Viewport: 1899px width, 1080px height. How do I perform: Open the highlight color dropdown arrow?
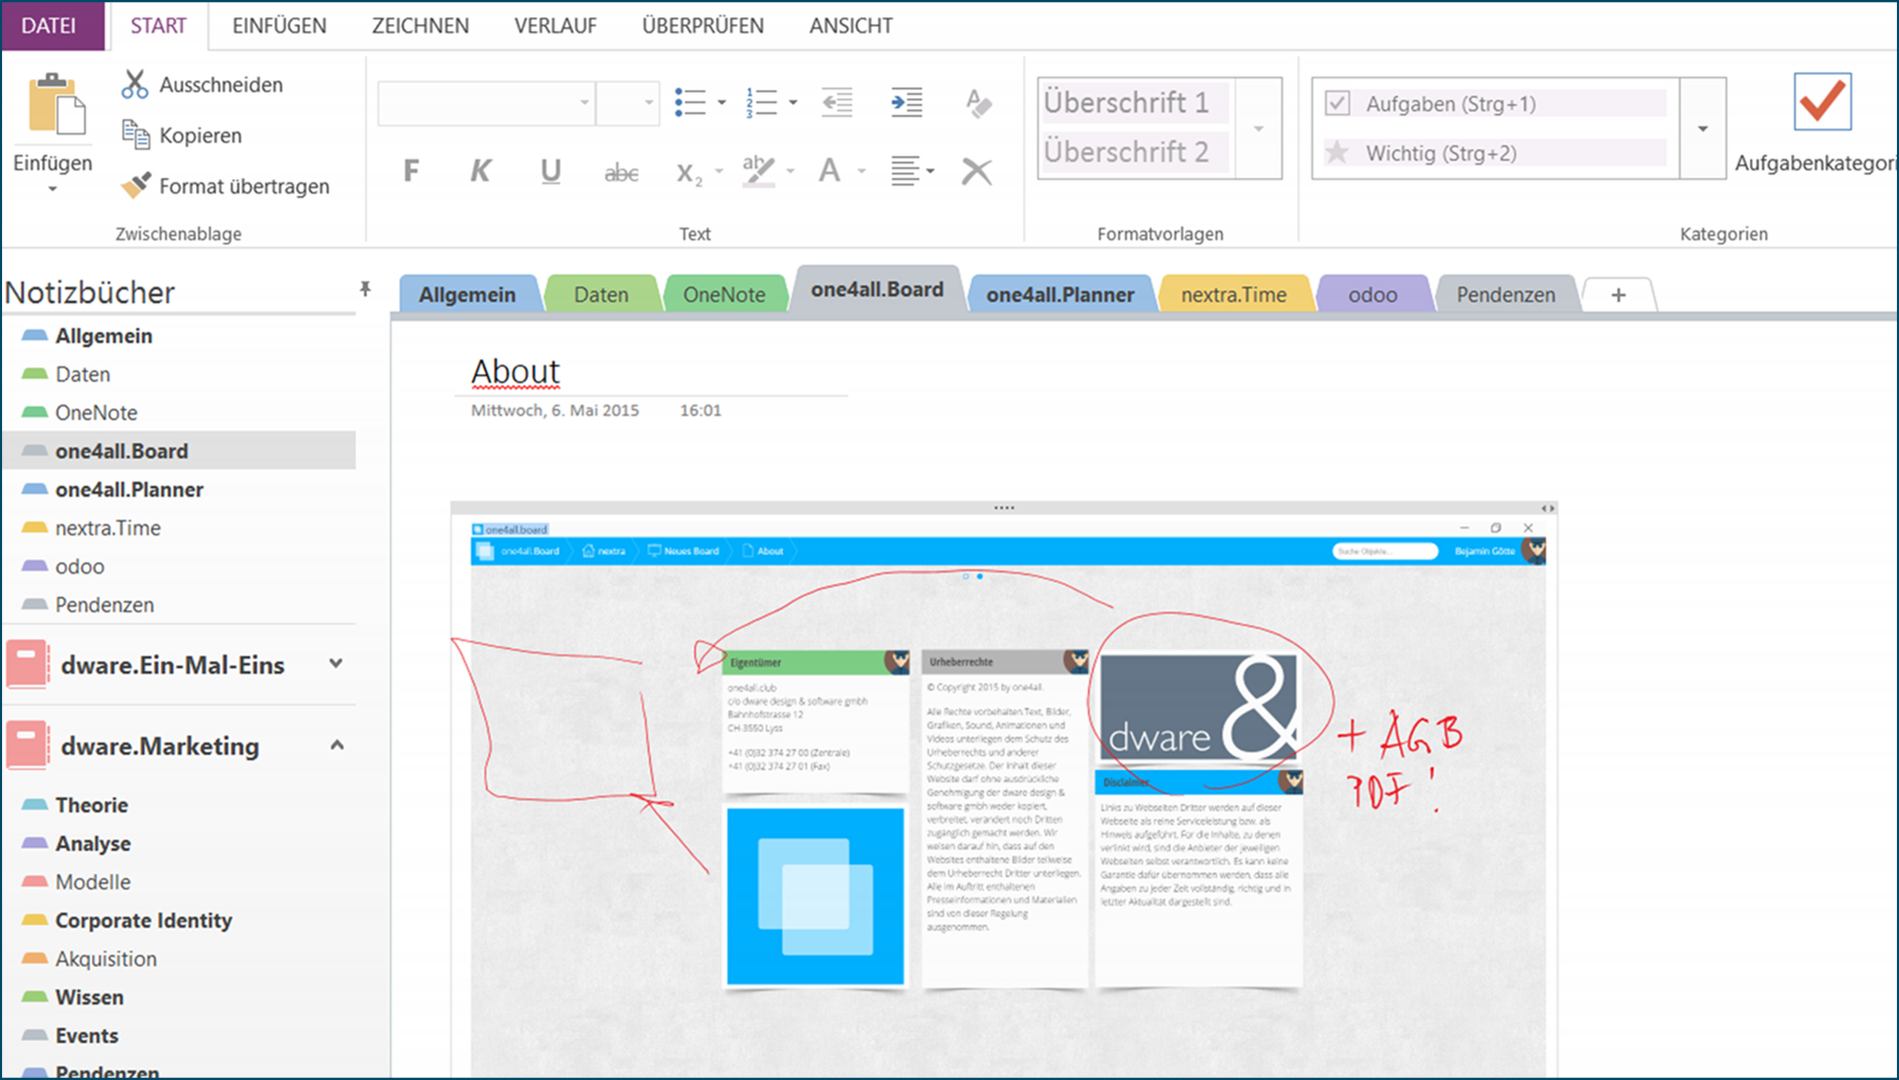(790, 171)
